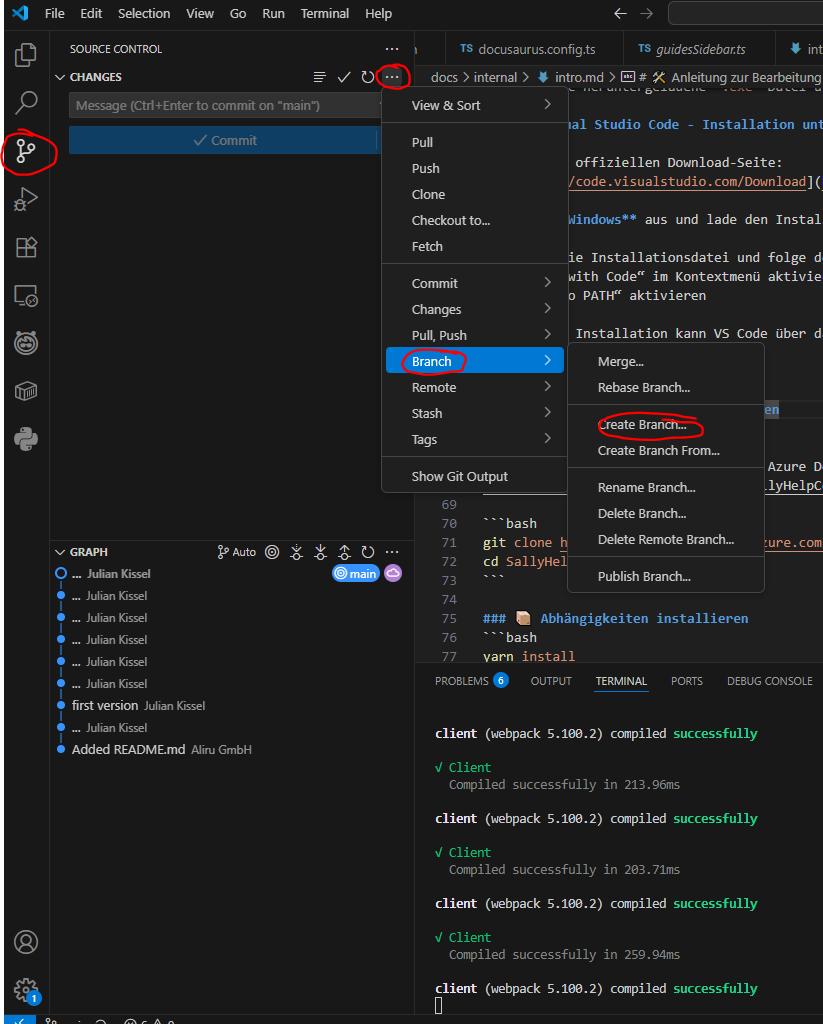
Task: Click the blue Commit button
Action: pos(225,140)
